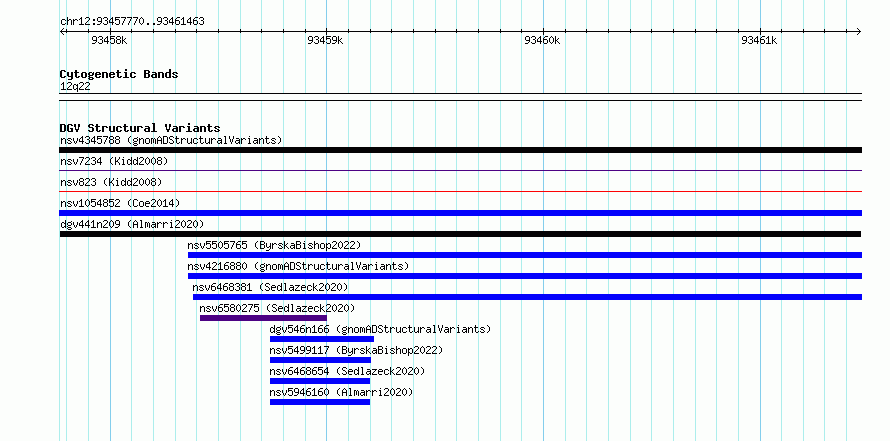This screenshot has width=890, height=441.
Task: Click the nsv4345788 gnomADStructuralVariants label
Action: point(171,140)
